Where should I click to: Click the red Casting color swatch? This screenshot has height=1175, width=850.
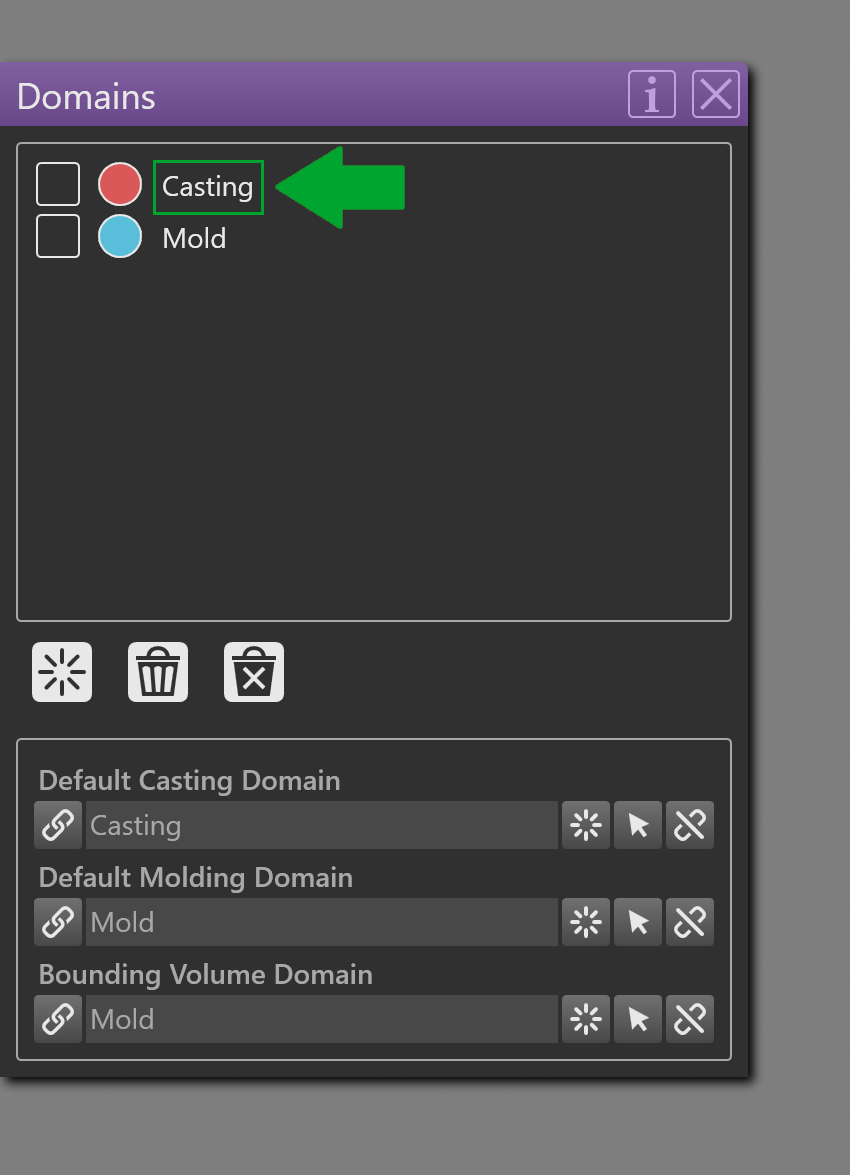120,184
